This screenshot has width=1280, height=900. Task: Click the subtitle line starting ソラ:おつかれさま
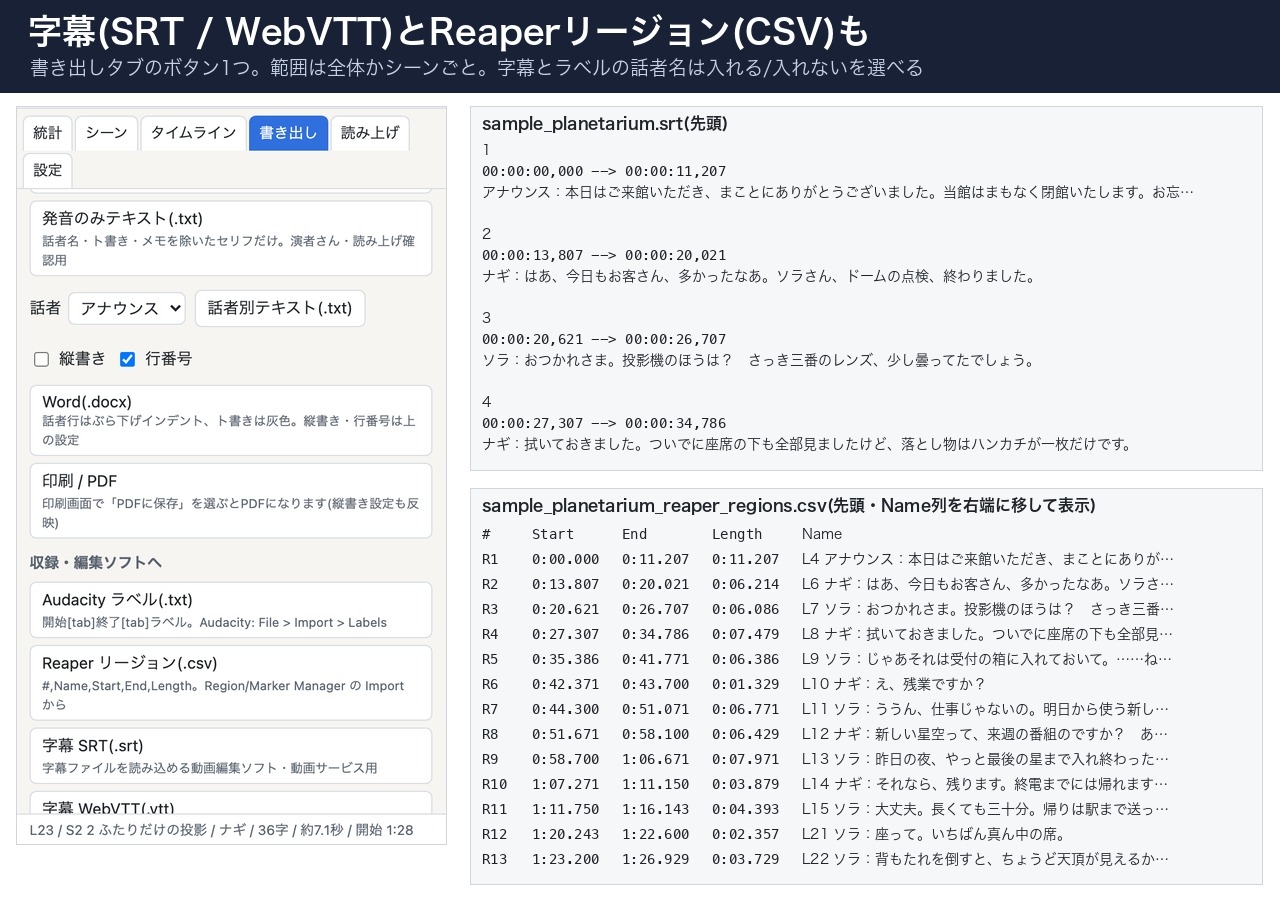[x=759, y=360]
